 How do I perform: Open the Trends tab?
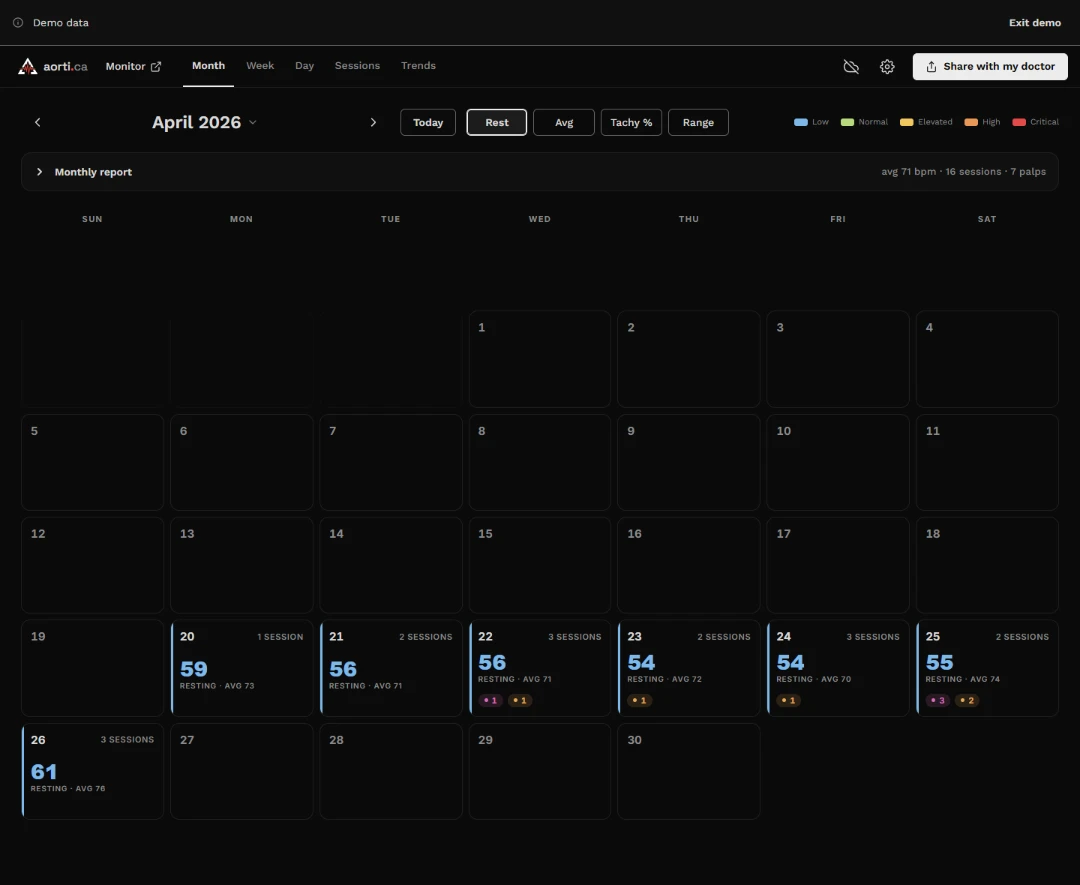coord(418,66)
